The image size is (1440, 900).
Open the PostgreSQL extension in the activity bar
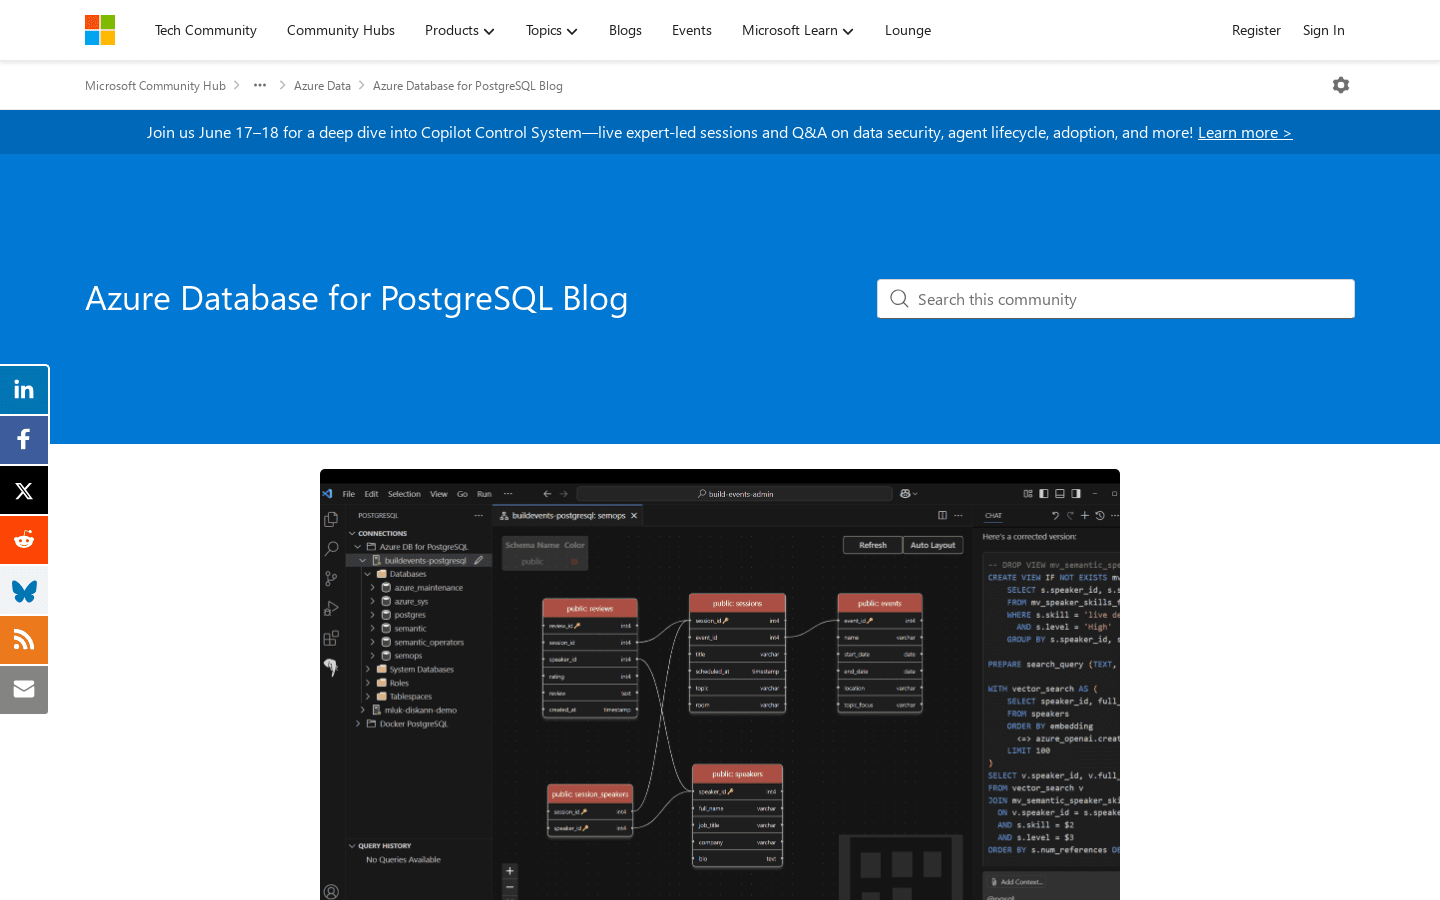tap(331, 668)
